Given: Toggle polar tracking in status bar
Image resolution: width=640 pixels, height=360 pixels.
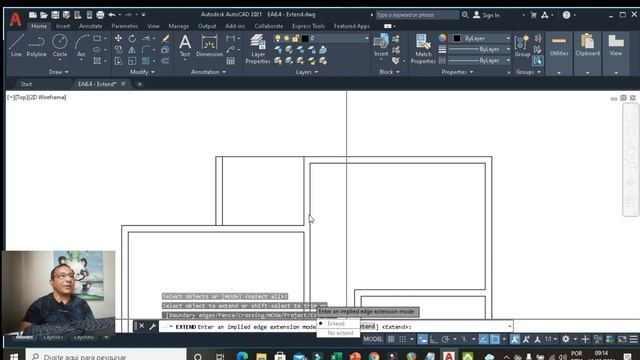Looking at the screenshot, I should coord(445,339).
